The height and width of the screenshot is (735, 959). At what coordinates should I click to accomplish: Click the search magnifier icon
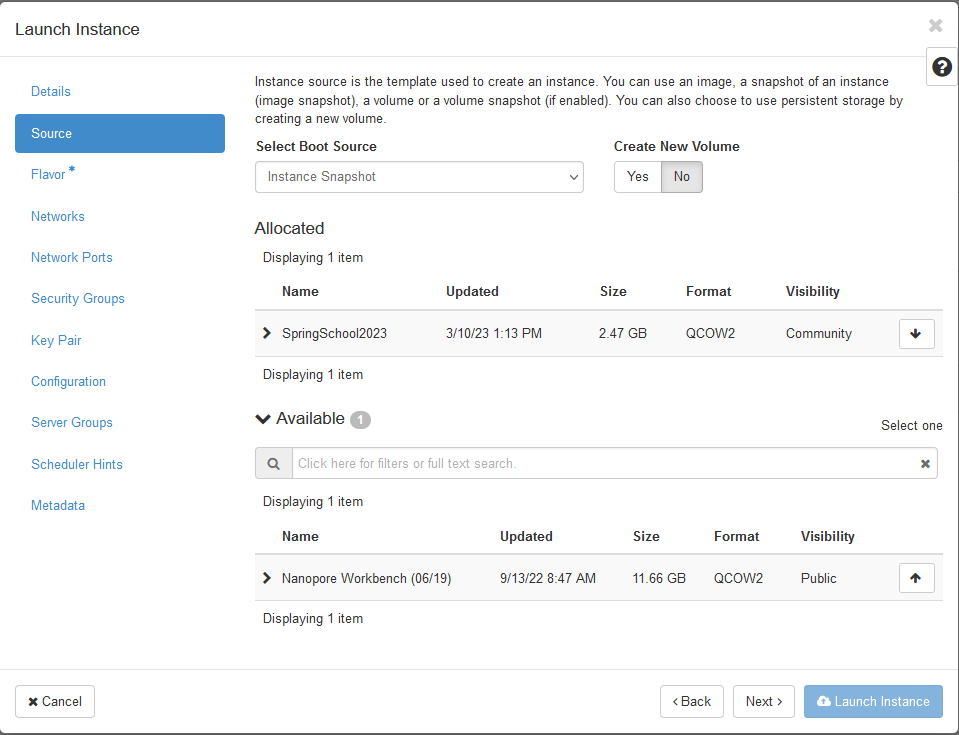pos(273,463)
